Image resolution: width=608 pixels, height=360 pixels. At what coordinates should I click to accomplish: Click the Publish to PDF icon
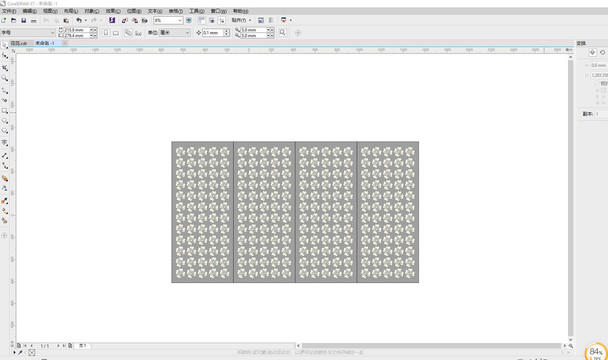[x=145, y=20]
